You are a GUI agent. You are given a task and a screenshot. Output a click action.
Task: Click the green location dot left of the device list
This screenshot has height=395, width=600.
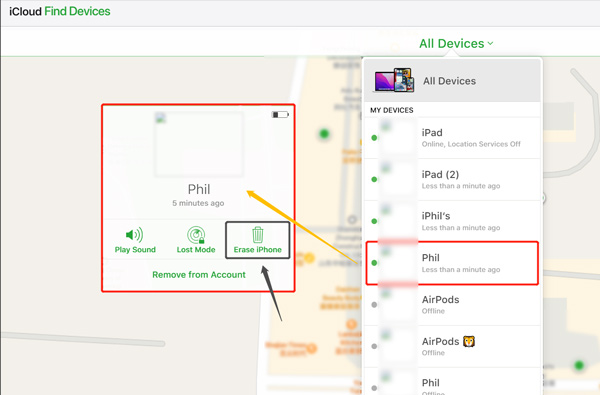pyautogui.click(x=324, y=134)
